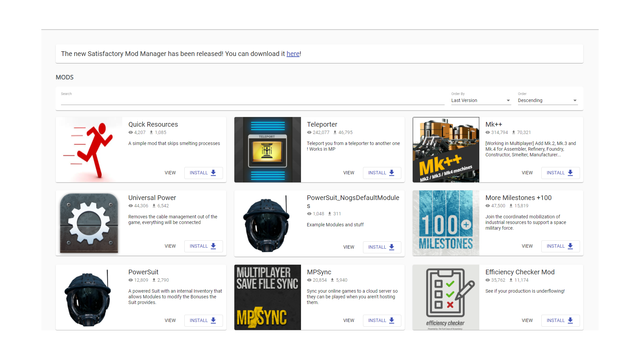Image resolution: width=640 pixels, height=360 pixels.
Task: Install the PowerSuit mod
Action: pyautogui.click(x=203, y=320)
